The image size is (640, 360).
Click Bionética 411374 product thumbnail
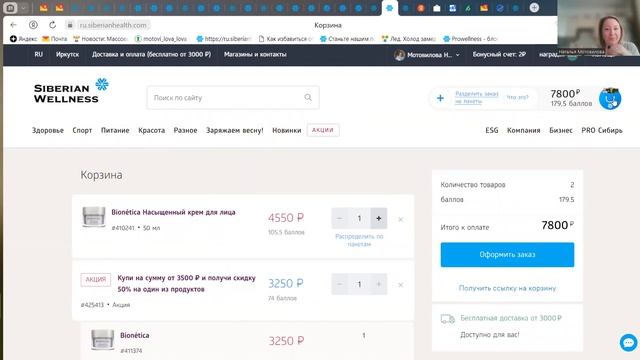[102, 340]
